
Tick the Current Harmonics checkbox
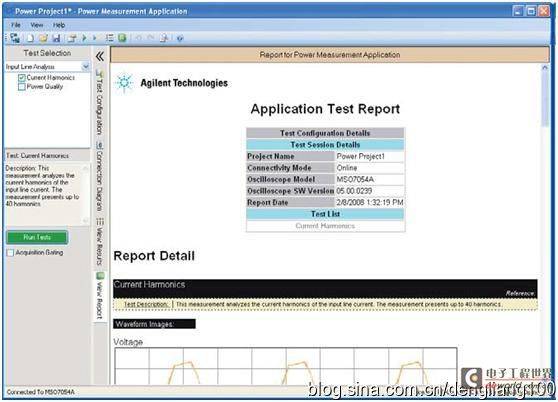click(22, 78)
